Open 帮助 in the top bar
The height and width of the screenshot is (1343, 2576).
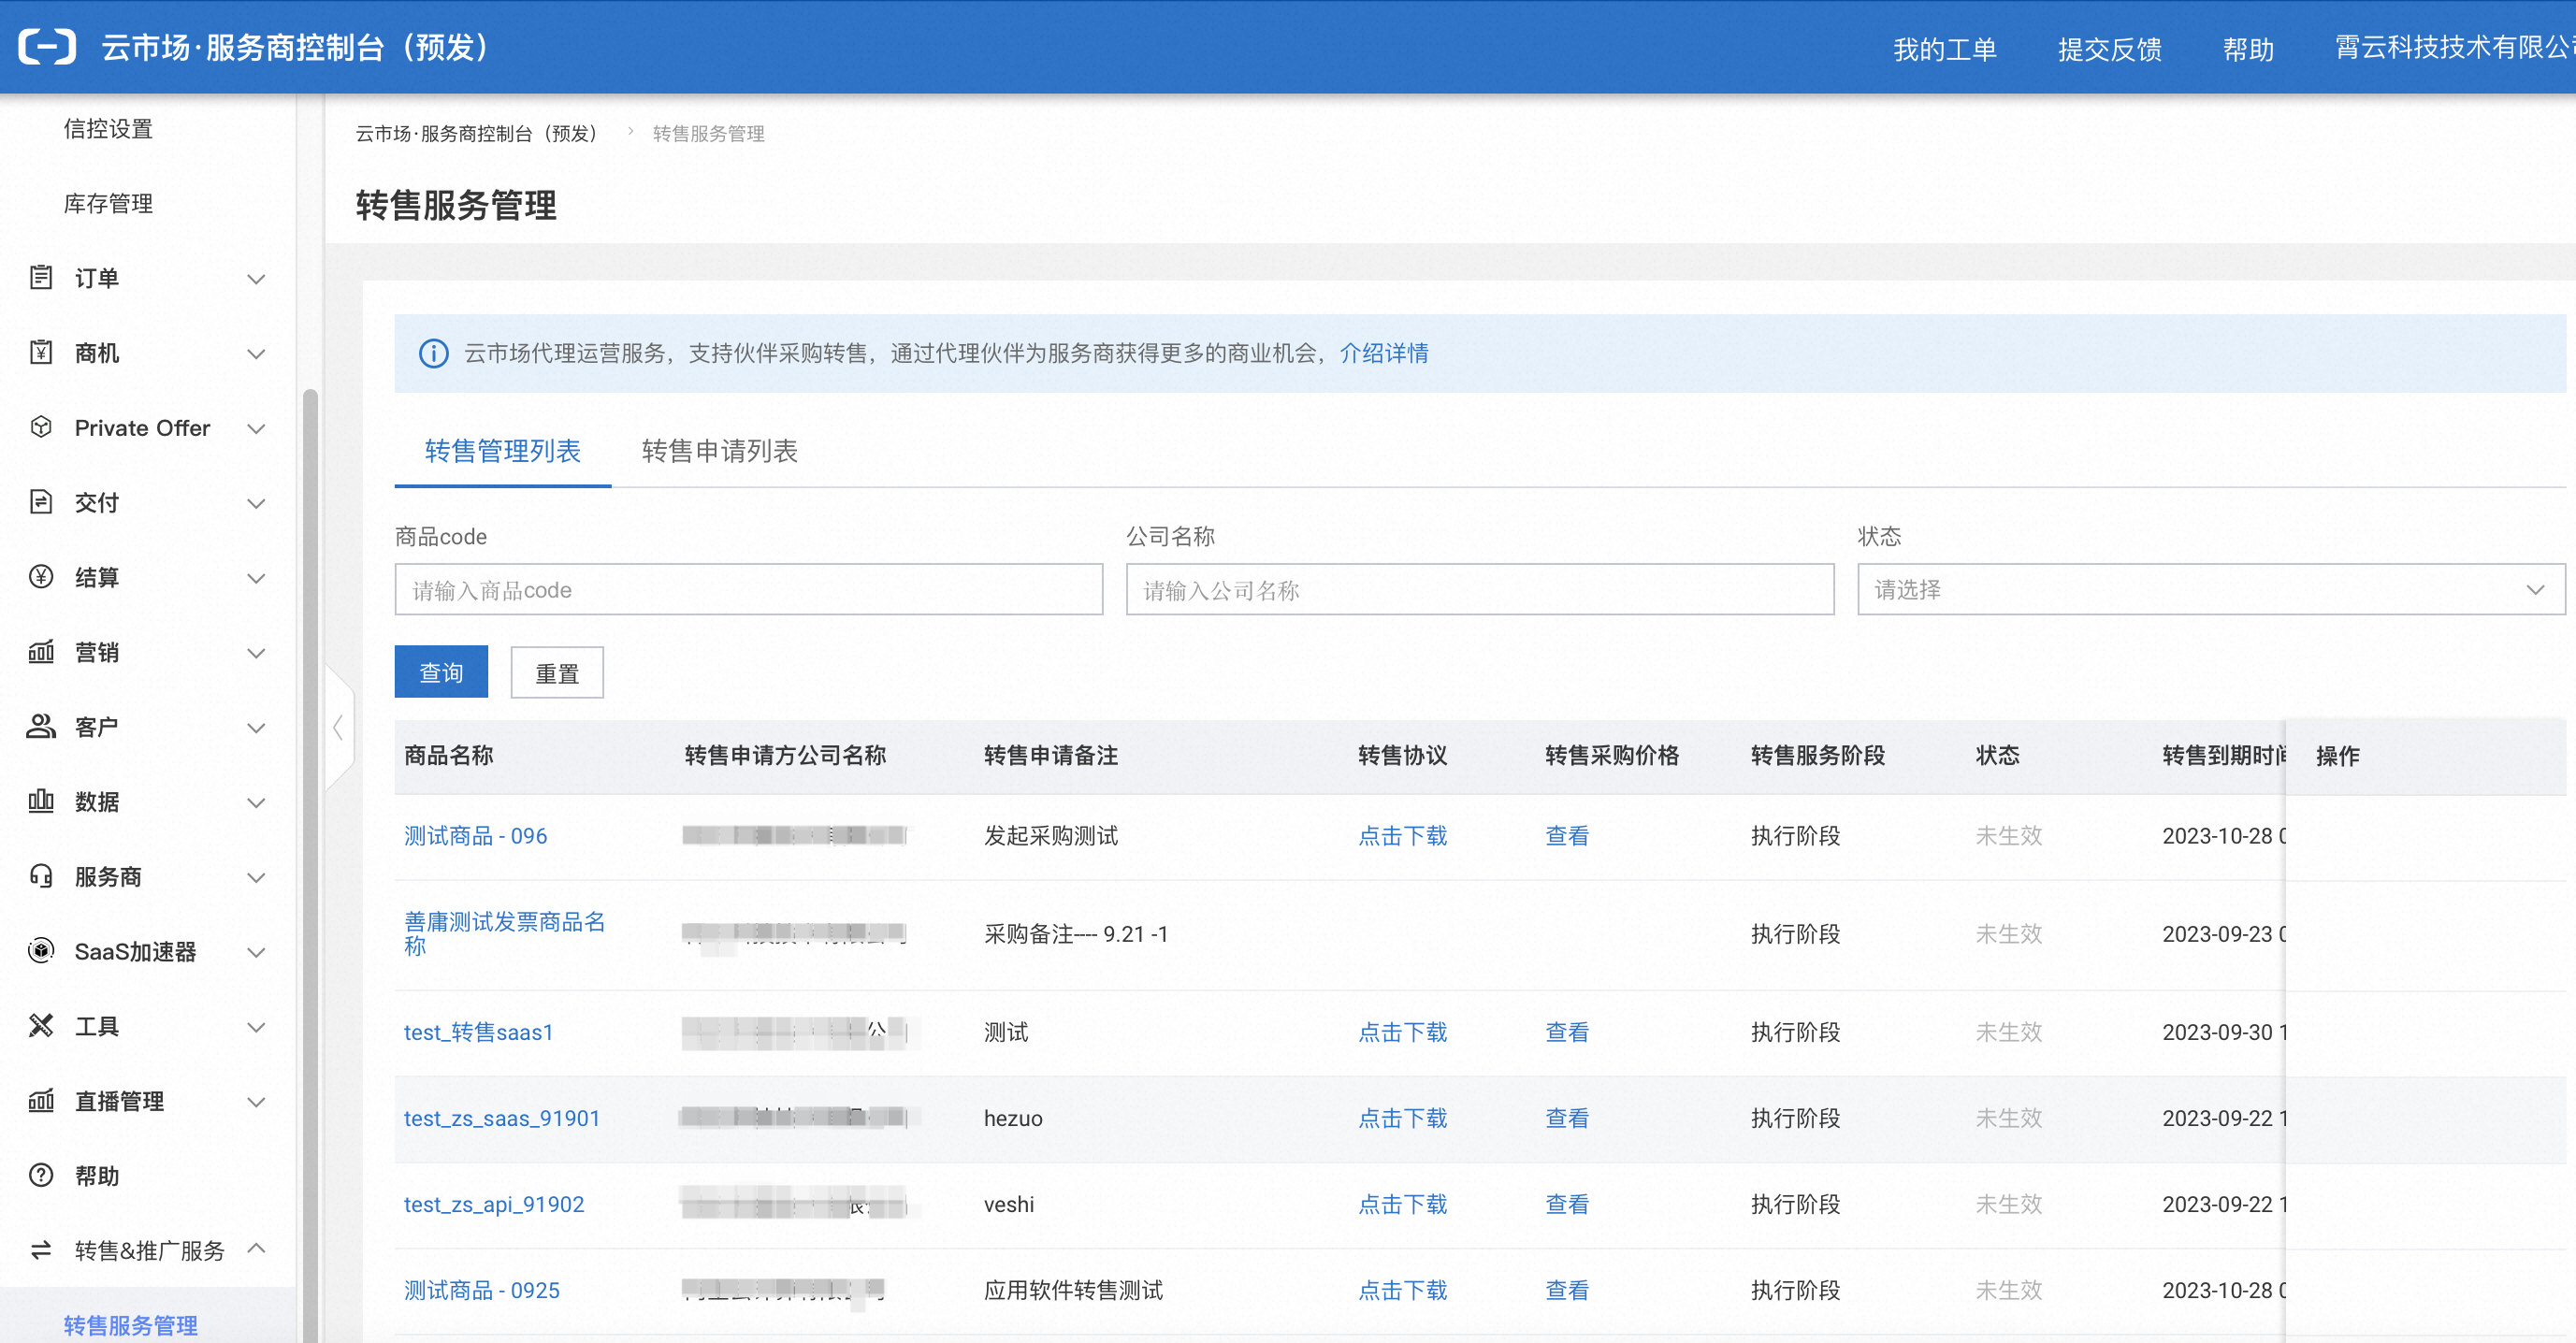(x=2248, y=48)
